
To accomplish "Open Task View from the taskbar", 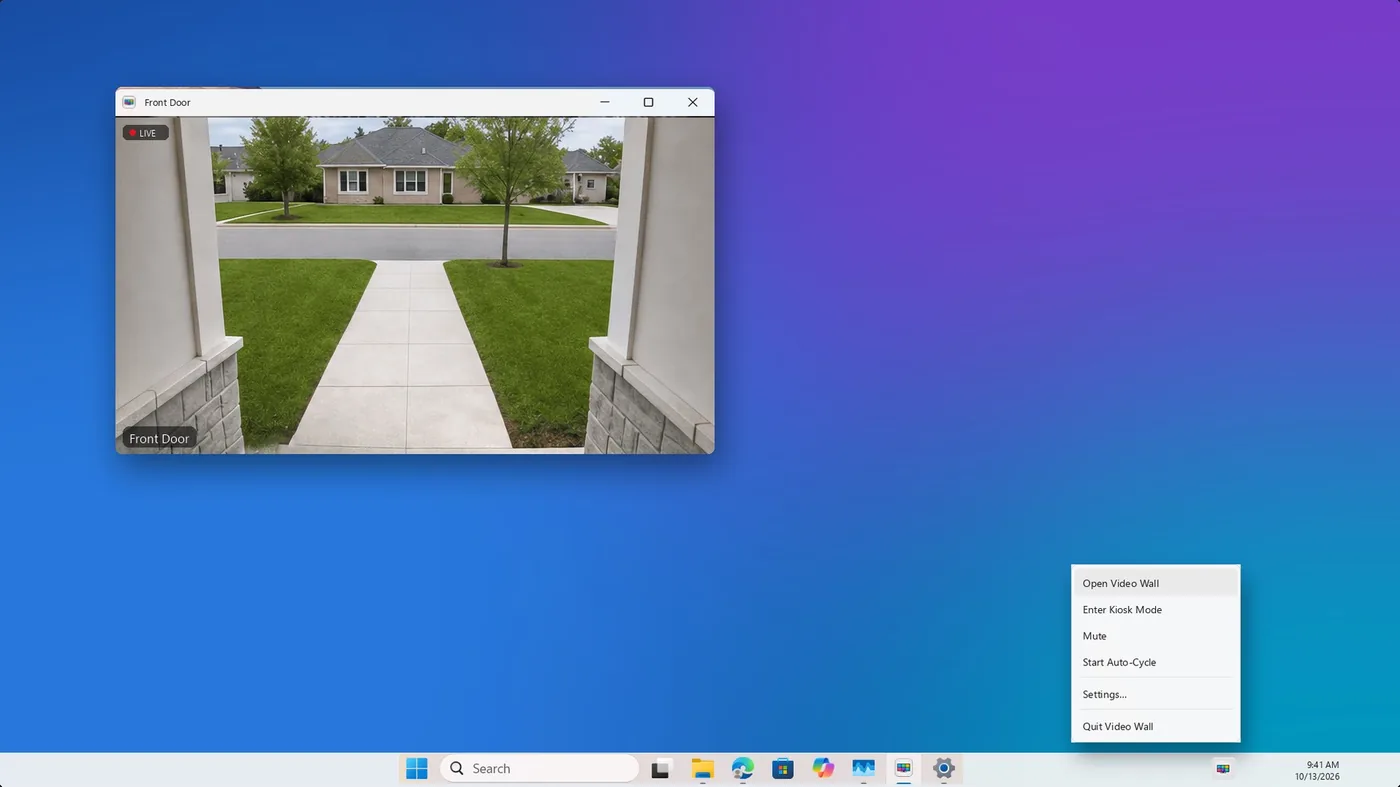I will [661, 768].
